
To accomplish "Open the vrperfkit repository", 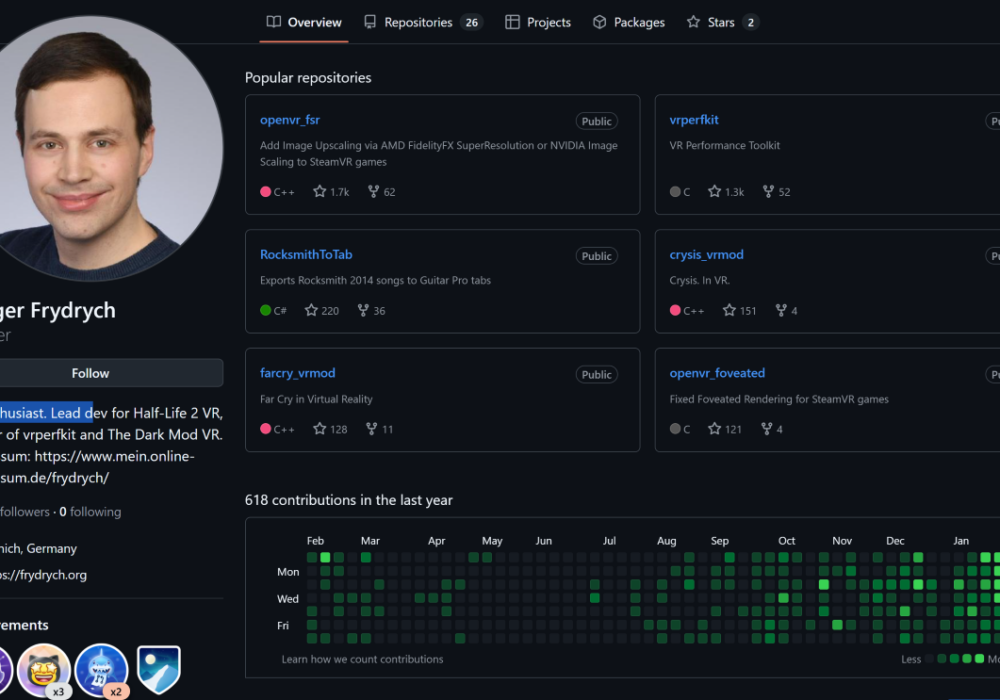I will (694, 120).
